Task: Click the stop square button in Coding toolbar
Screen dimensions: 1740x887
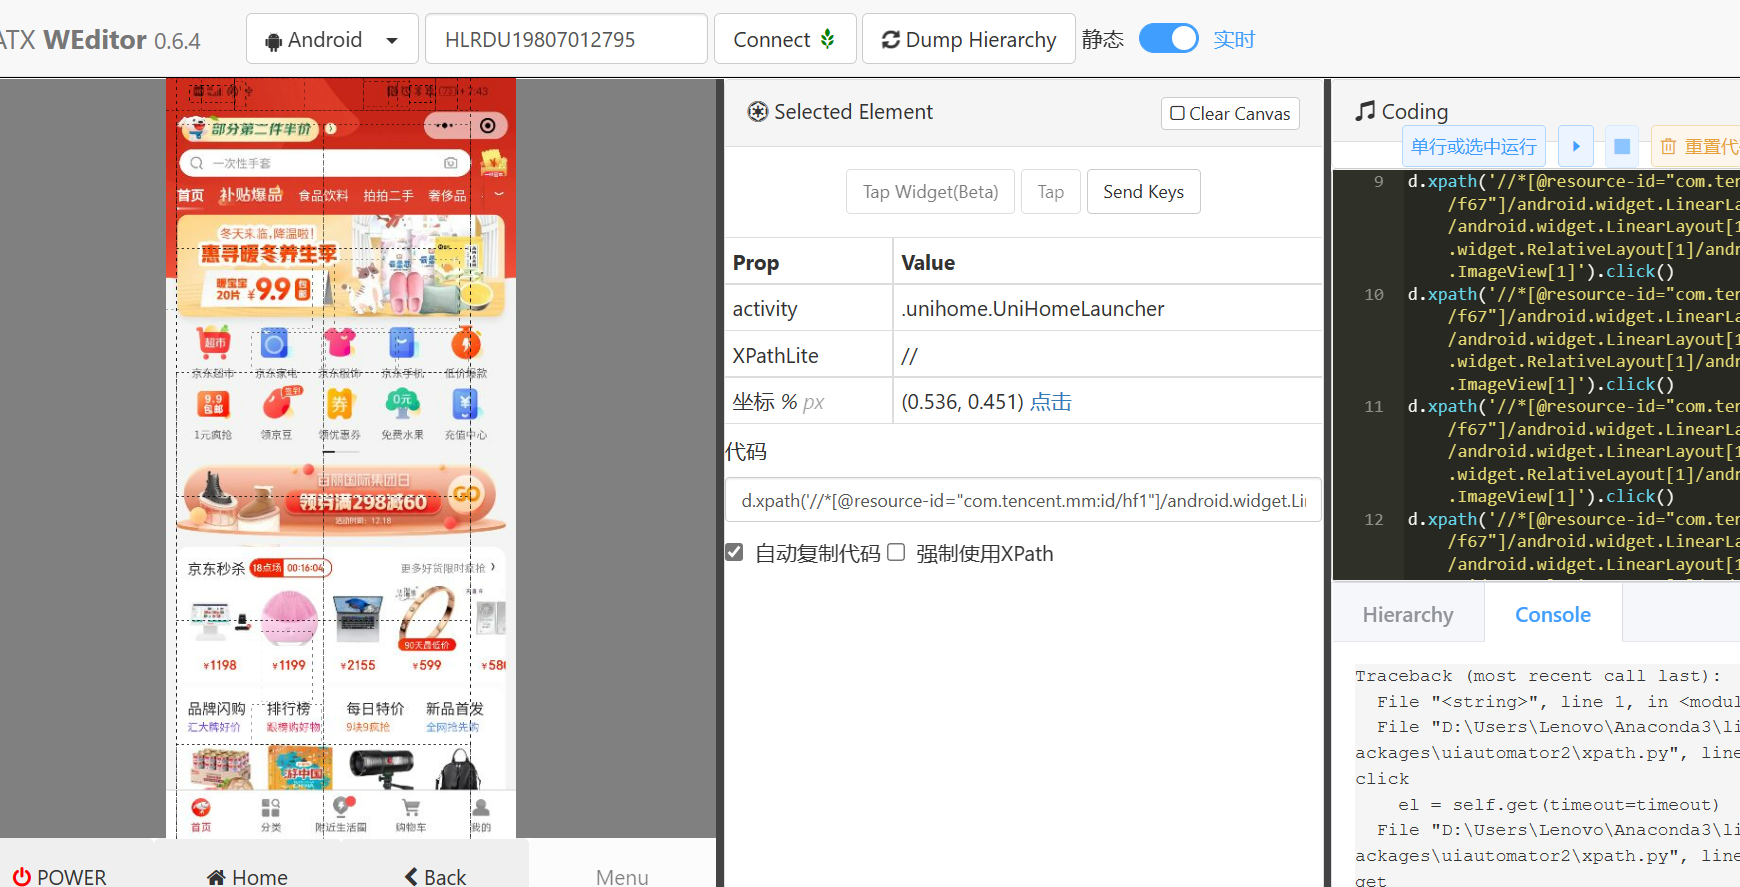Action: click(x=1622, y=146)
